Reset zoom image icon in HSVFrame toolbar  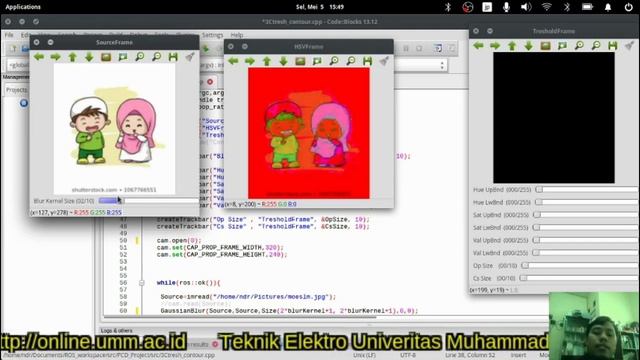click(x=300, y=61)
